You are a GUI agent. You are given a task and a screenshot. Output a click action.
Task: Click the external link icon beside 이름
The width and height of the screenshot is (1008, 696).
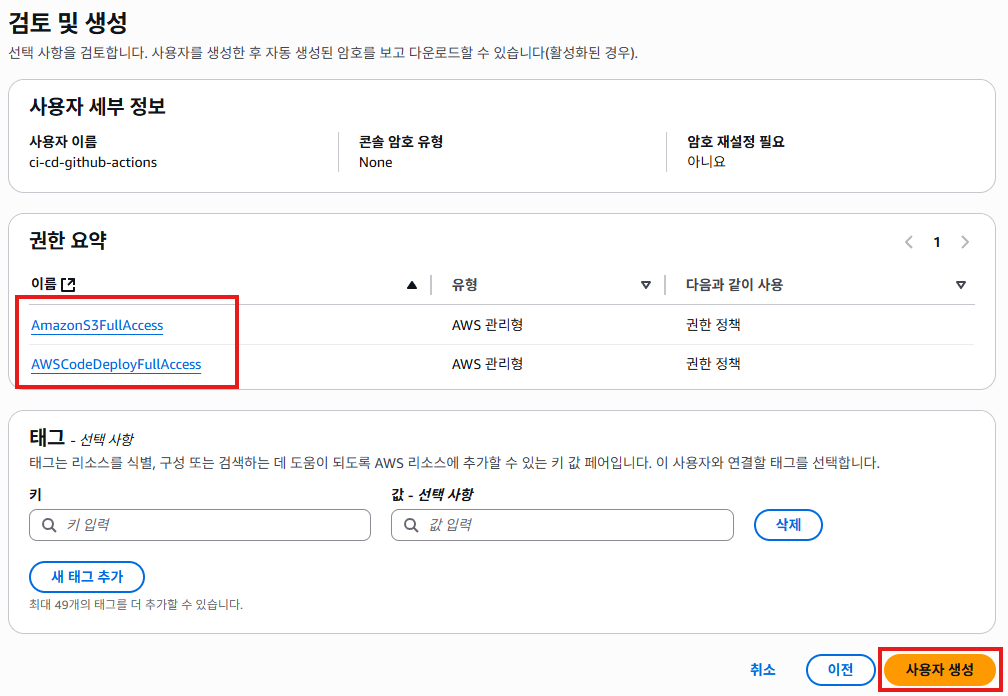[68, 285]
